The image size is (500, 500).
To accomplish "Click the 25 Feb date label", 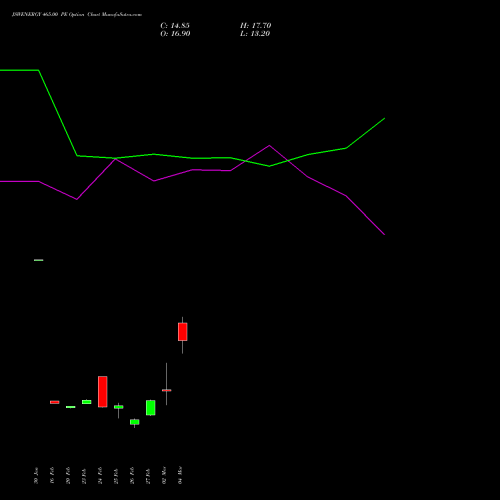I will click(x=116, y=476).
